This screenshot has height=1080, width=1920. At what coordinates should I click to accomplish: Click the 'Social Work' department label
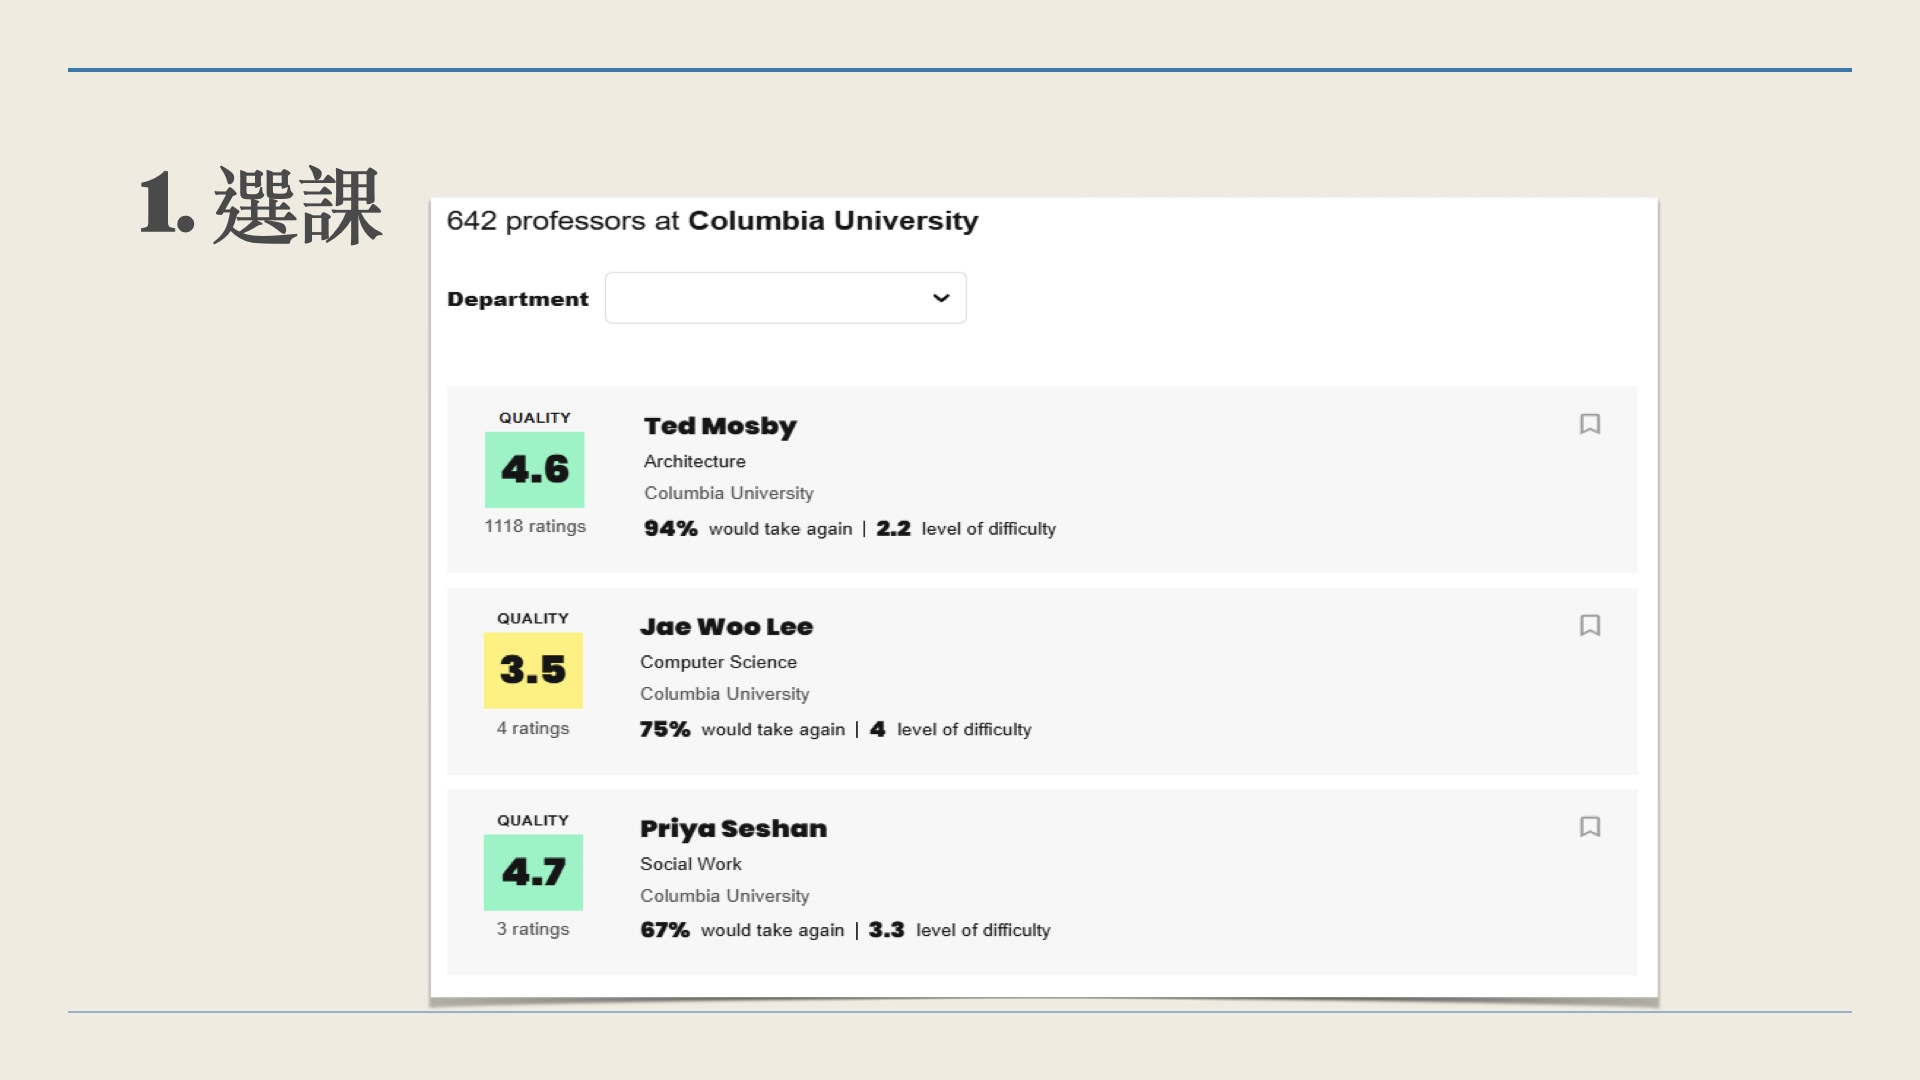pos(691,864)
